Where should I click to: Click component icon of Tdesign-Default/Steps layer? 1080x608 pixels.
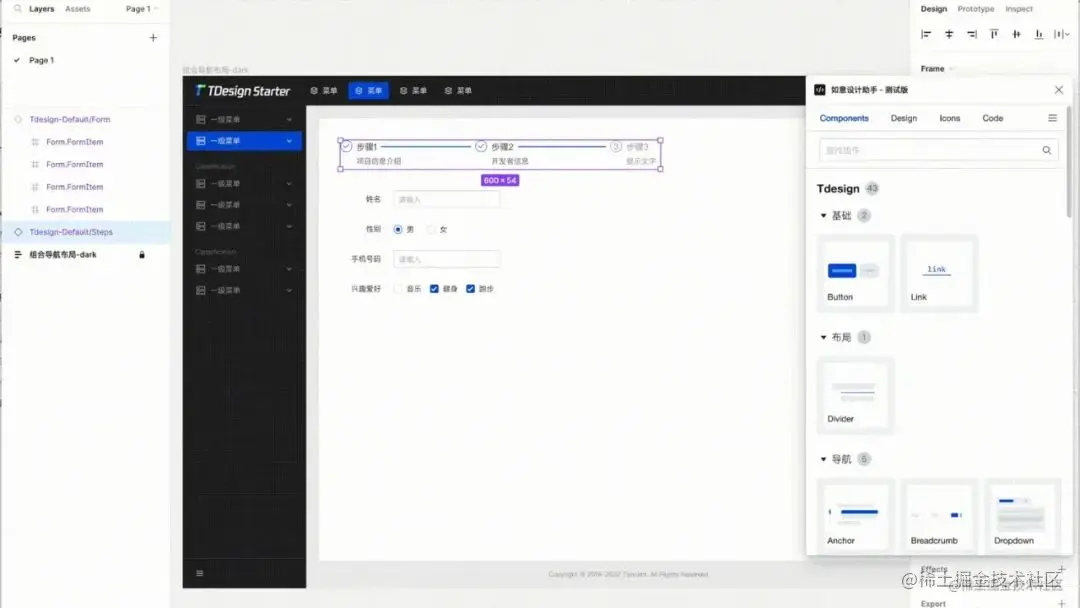[x=19, y=232]
